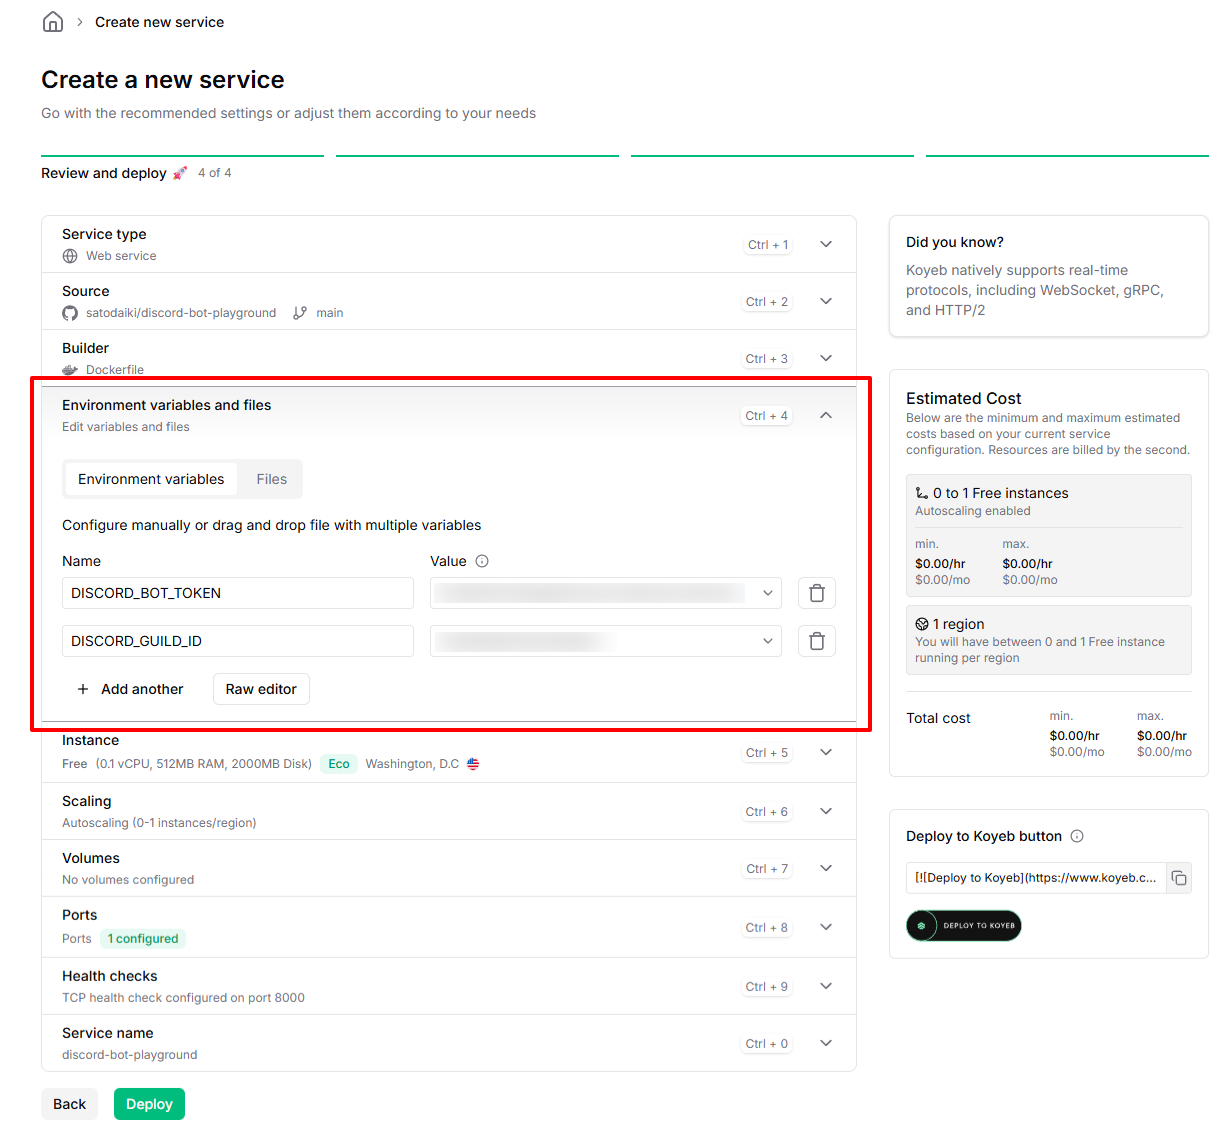Image resolution: width=1227 pixels, height=1132 pixels.
Task: Expand the Service type section
Action: (x=826, y=244)
